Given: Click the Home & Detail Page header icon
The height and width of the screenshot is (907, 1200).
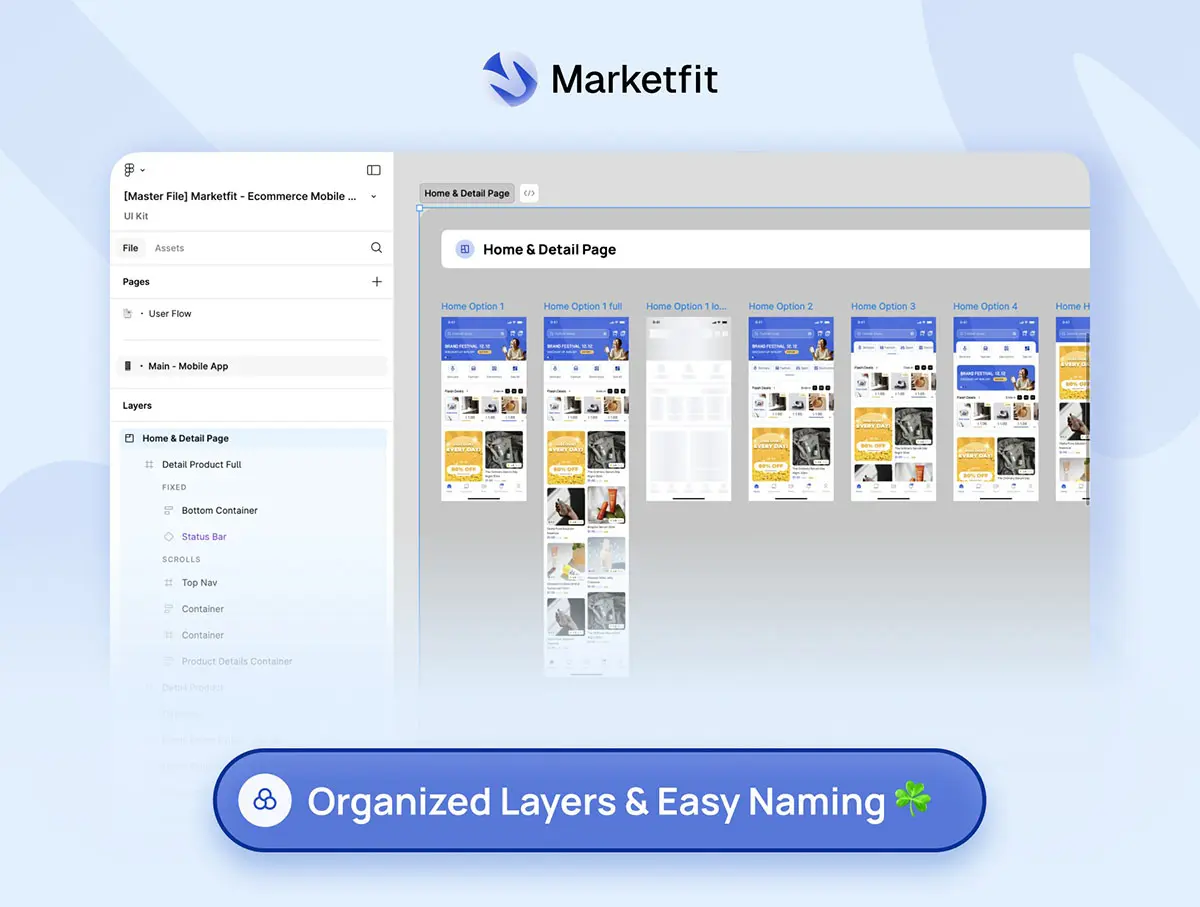Looking at the screenshot, I should click(465, 249).
